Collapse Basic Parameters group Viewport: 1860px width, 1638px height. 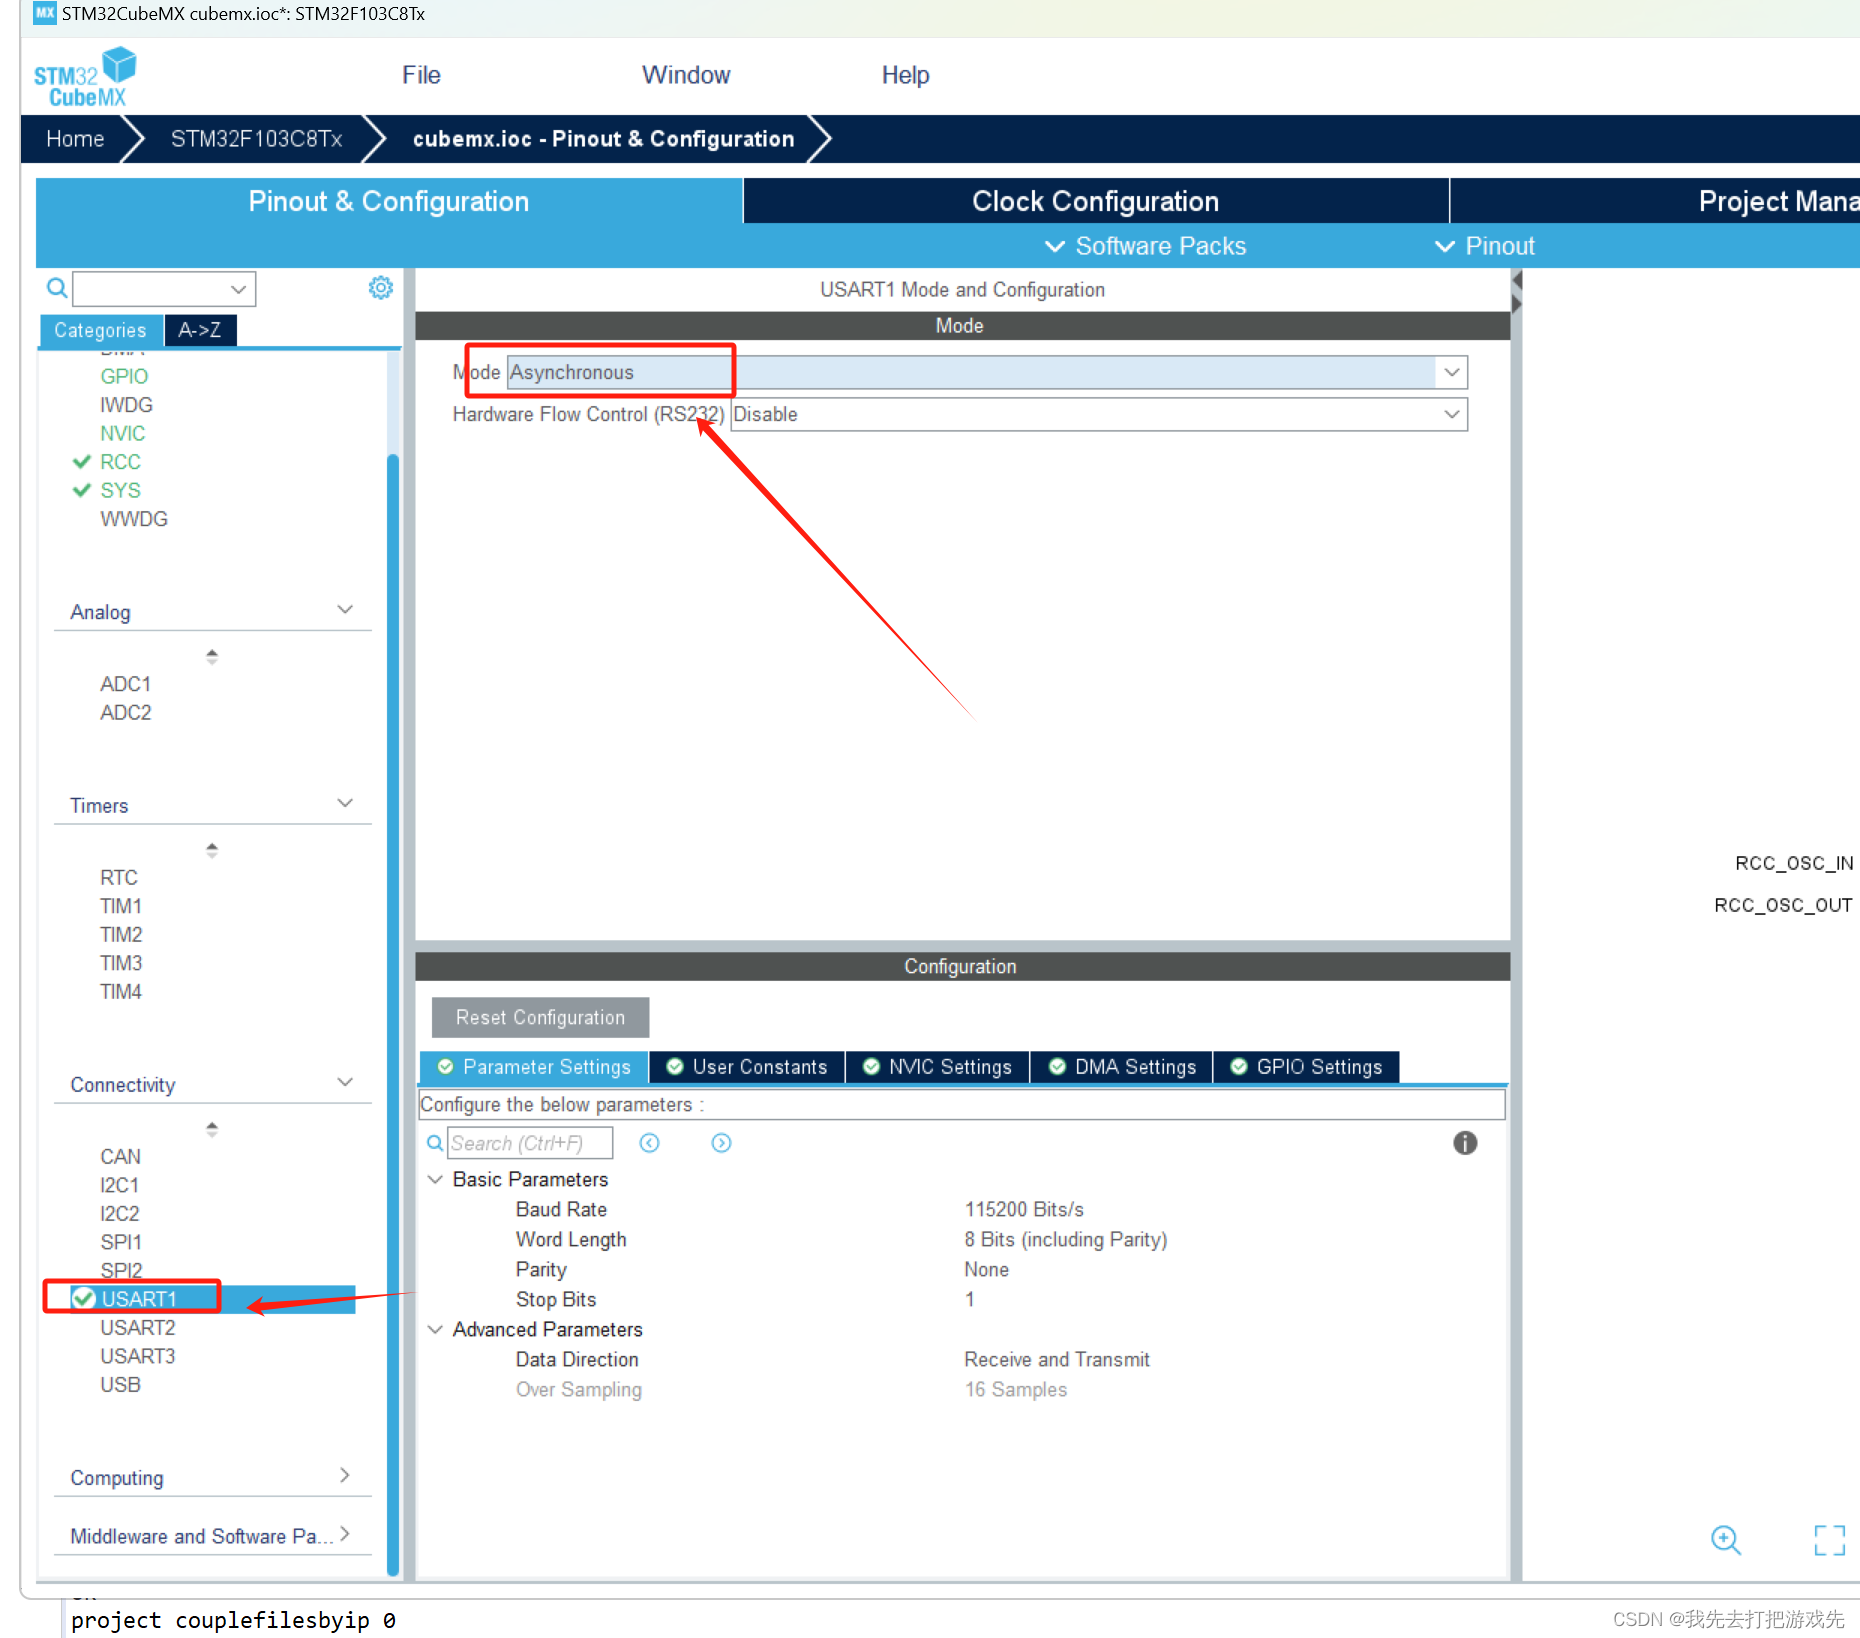point(435,1179)
